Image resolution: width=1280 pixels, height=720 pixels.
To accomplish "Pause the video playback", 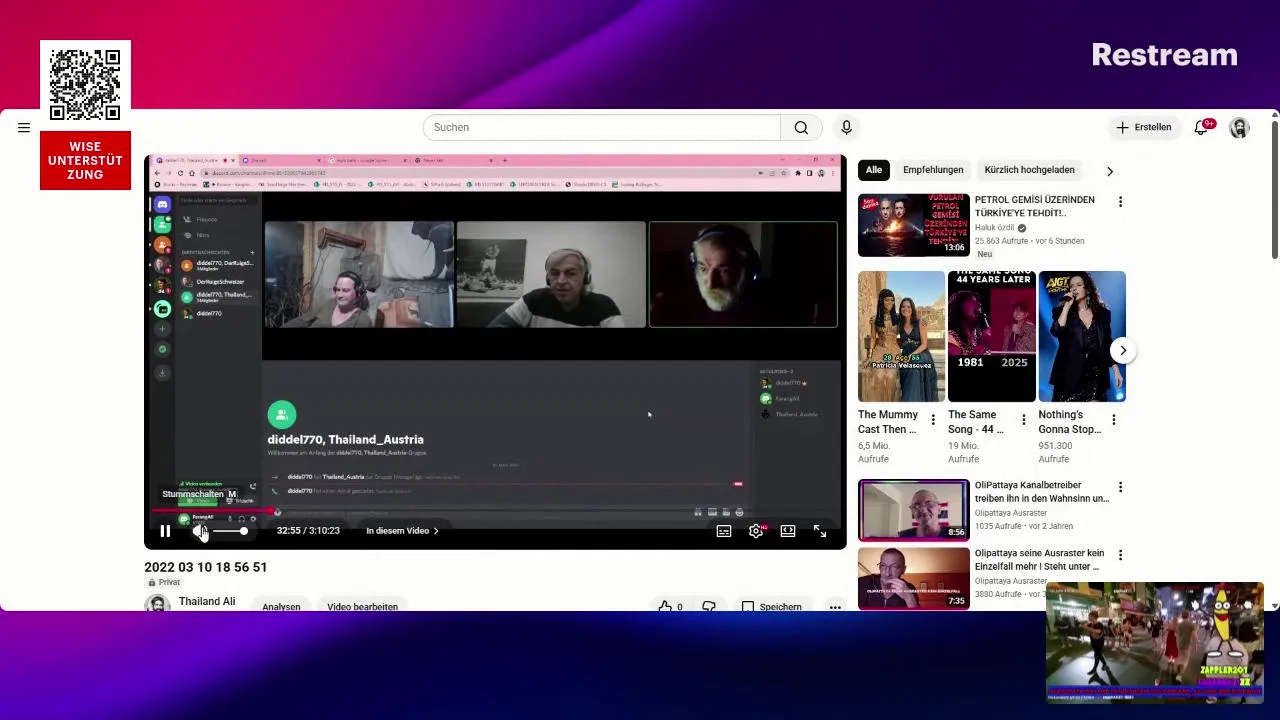I will tap(166, 531).
